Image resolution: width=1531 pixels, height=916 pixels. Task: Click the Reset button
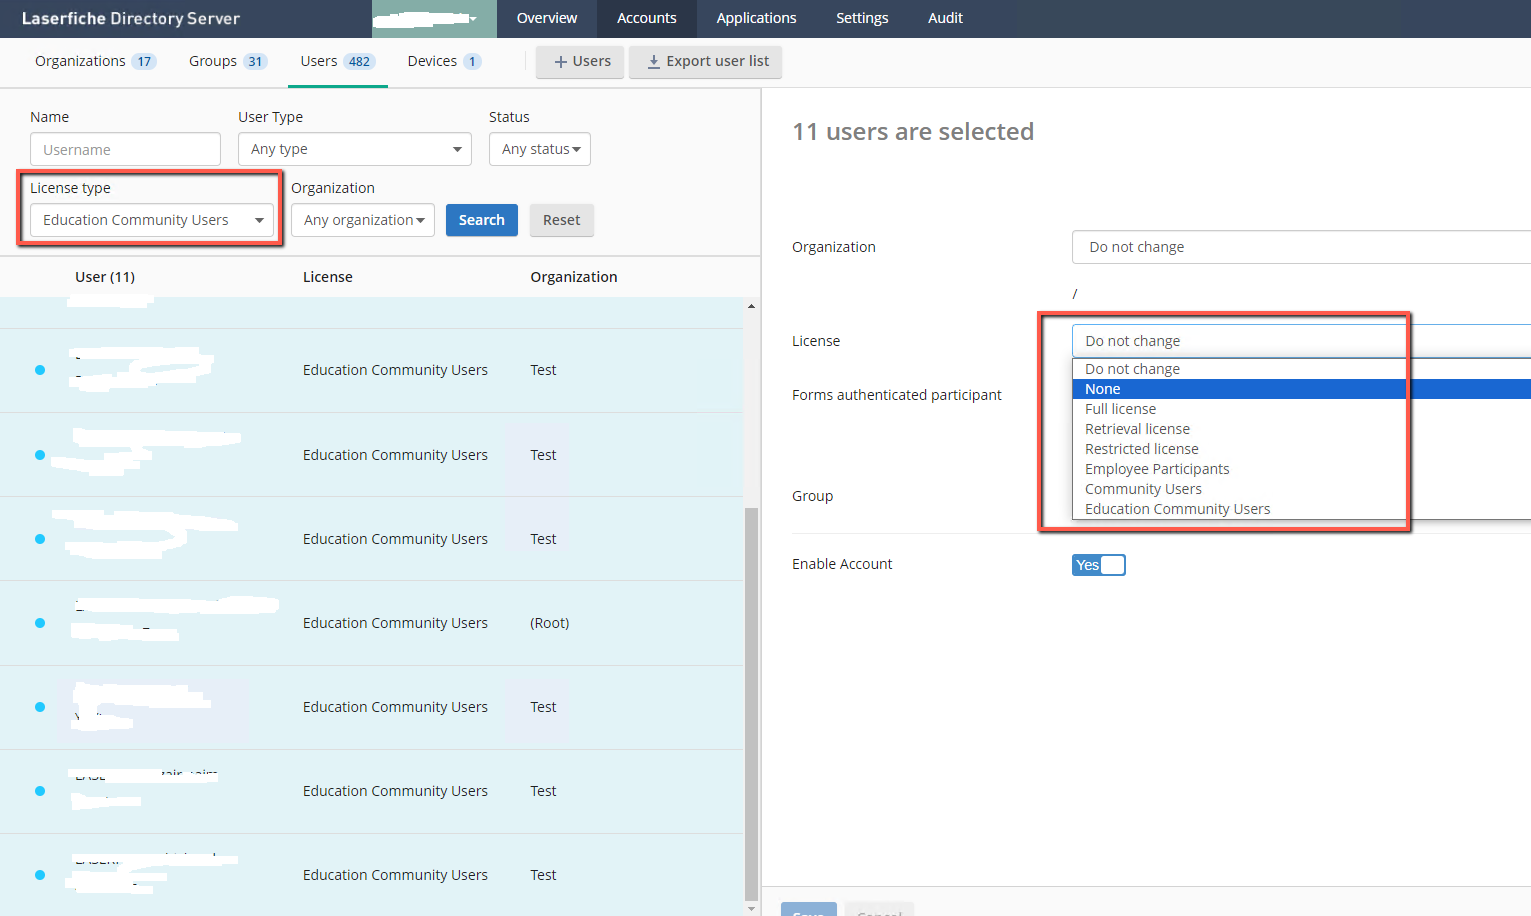561,220
